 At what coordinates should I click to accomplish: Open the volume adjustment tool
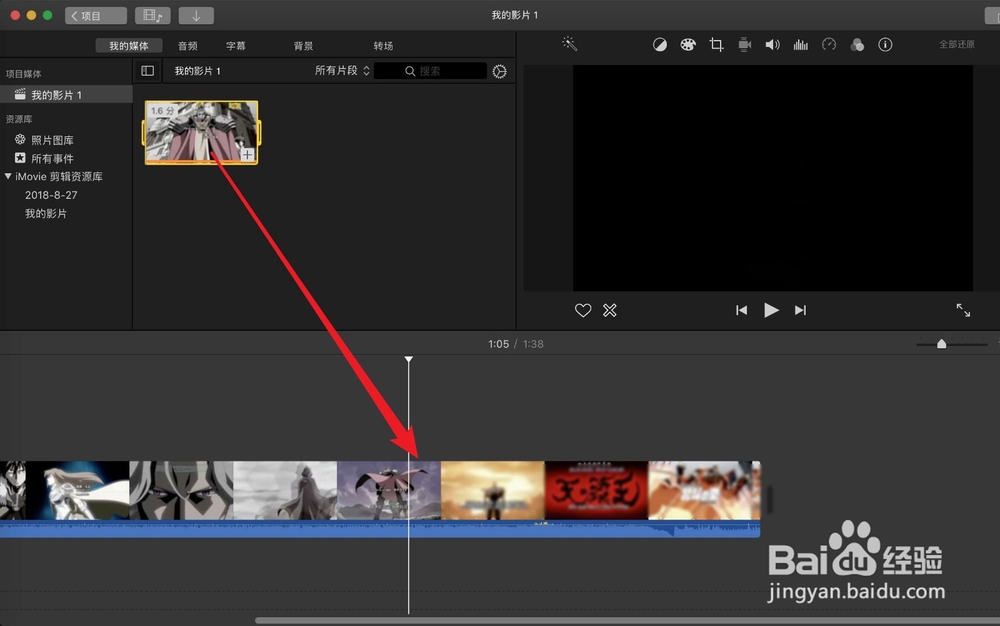tap(772, 45)
